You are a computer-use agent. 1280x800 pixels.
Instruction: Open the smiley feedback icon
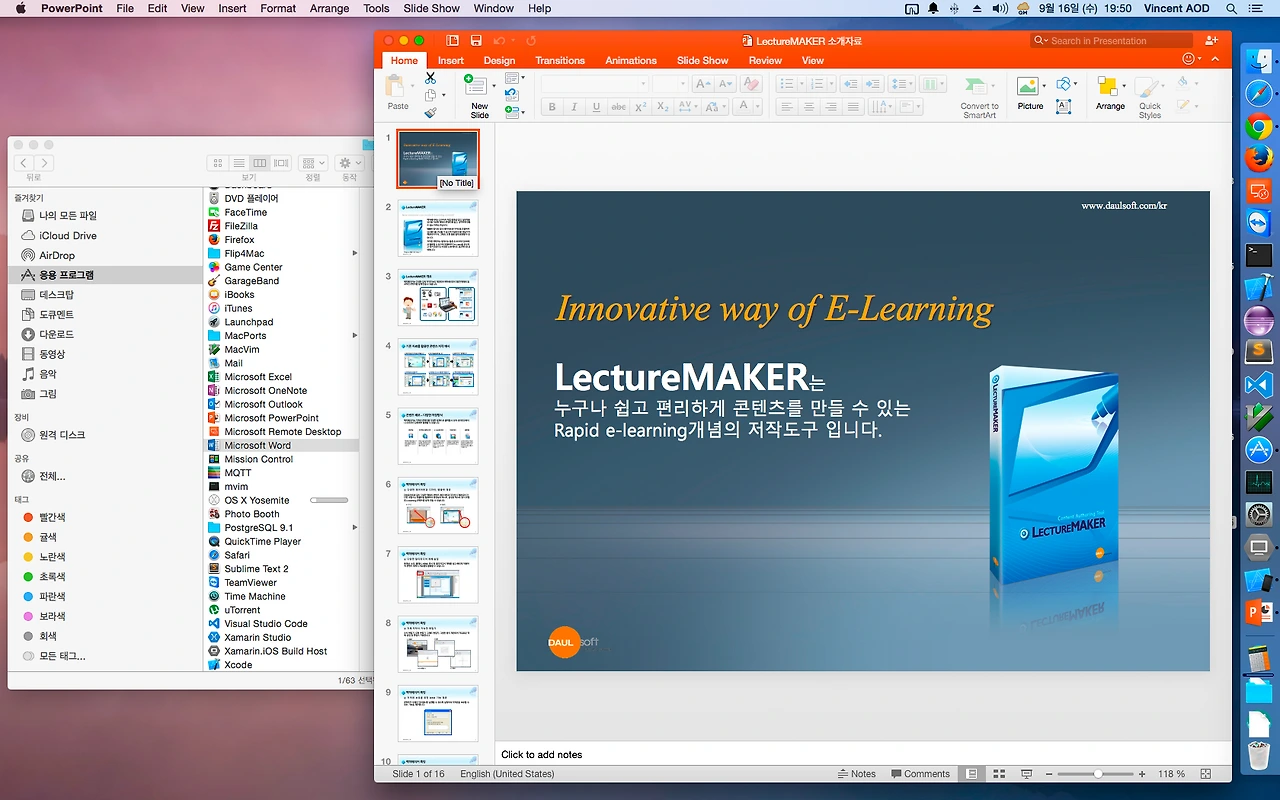click(1187, 59)
